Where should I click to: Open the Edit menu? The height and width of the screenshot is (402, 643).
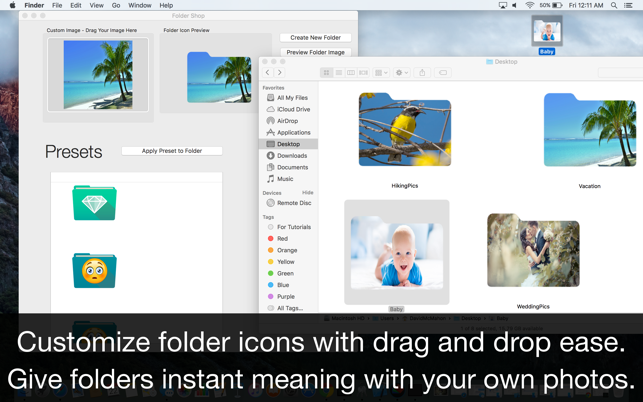coord(75,5)
